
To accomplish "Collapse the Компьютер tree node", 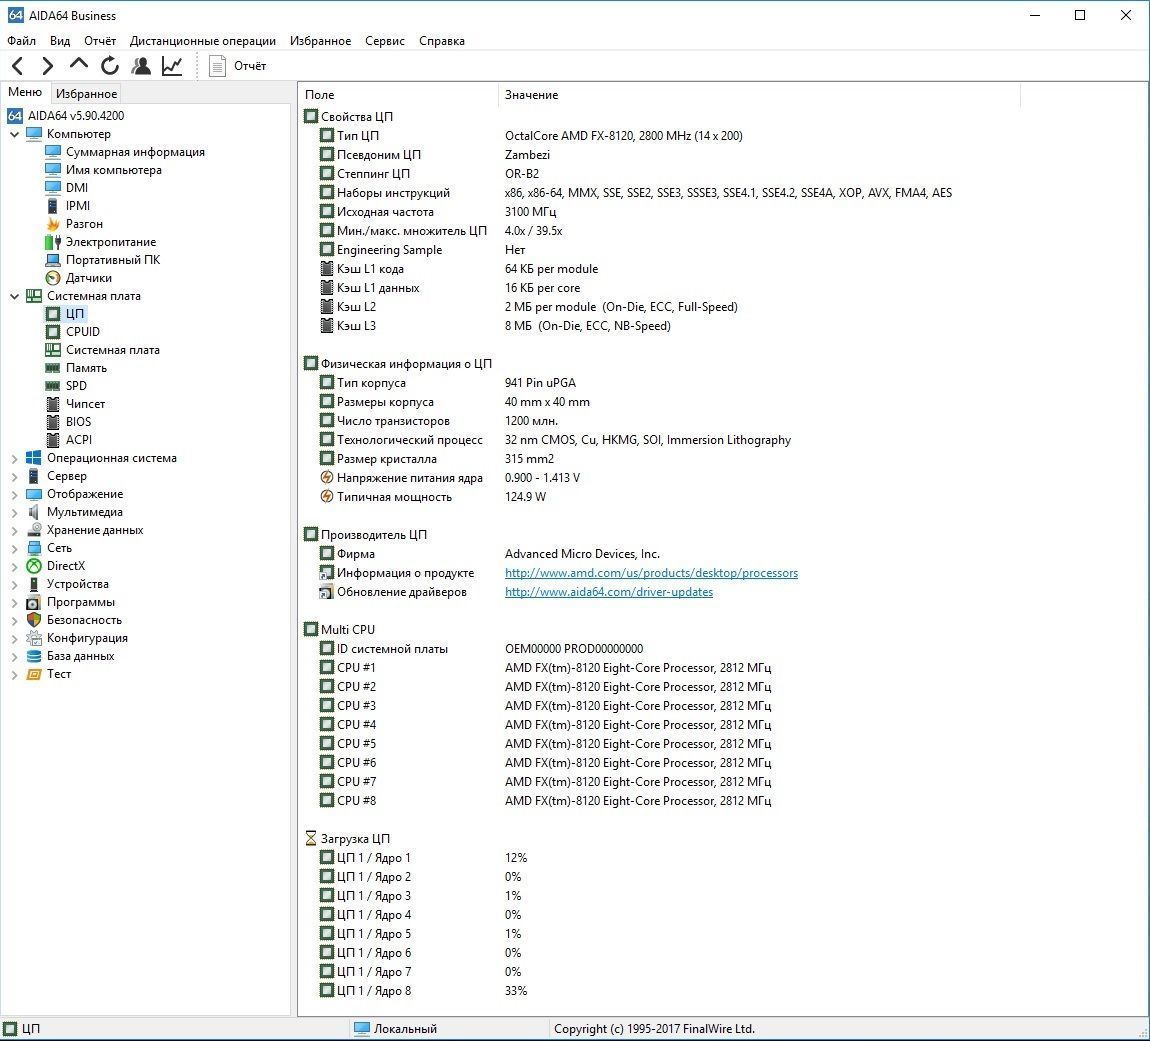I will pyautogui.click(x=15, y=134).
